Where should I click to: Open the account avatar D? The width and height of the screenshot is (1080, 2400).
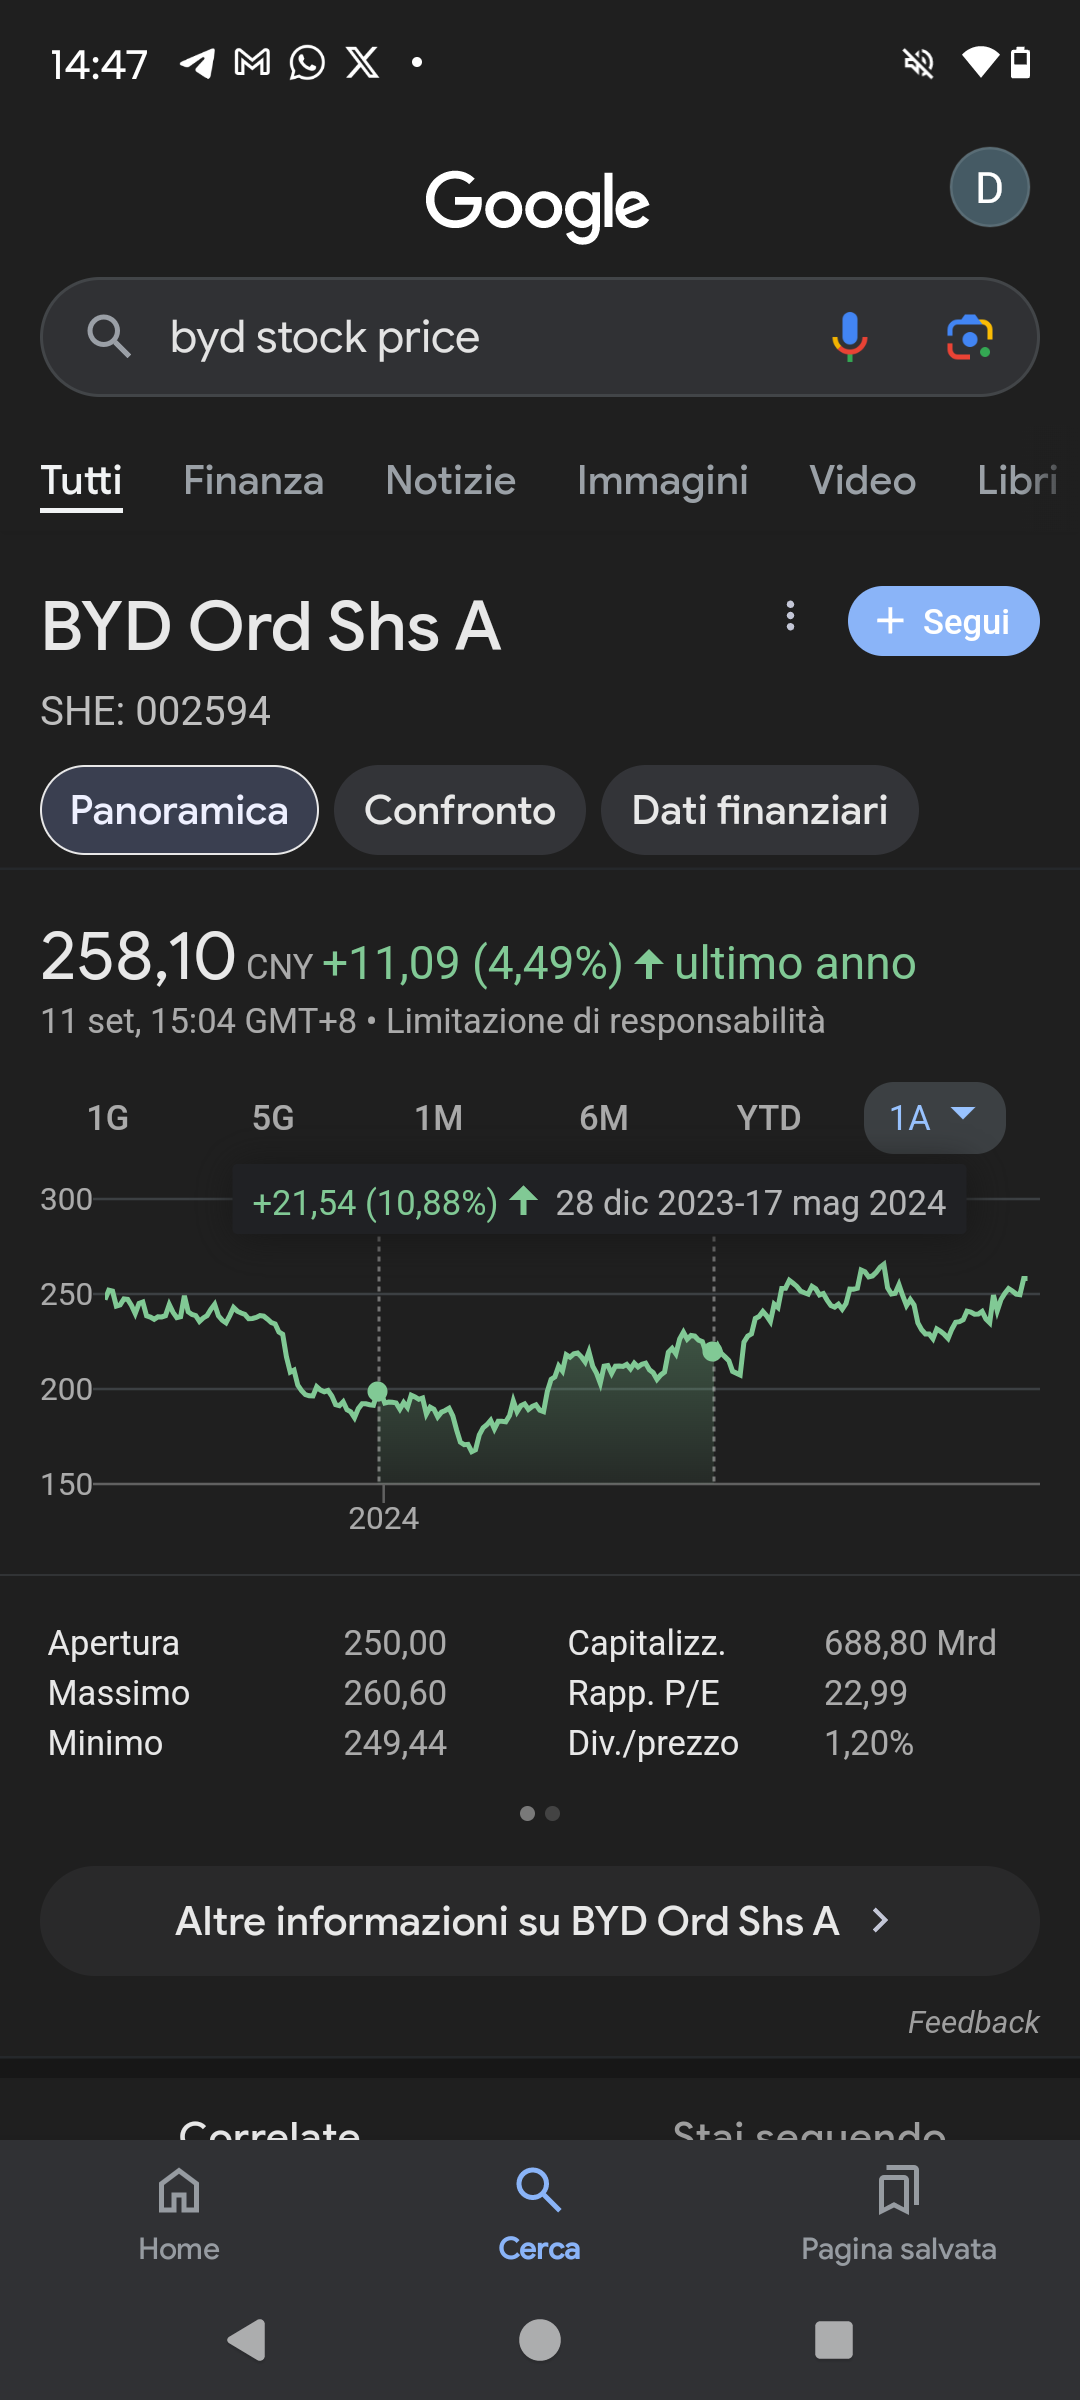click(x=989, y=187)
